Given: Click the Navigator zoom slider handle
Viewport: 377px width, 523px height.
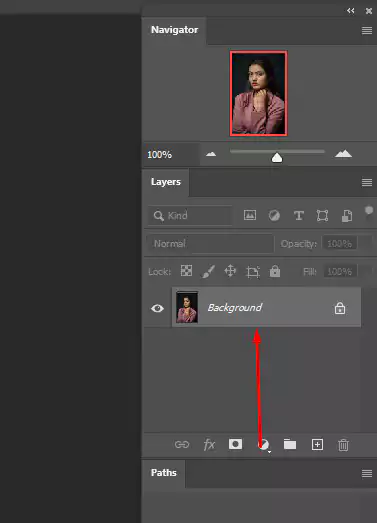Looking at the screenshot, I should point(277,157).
